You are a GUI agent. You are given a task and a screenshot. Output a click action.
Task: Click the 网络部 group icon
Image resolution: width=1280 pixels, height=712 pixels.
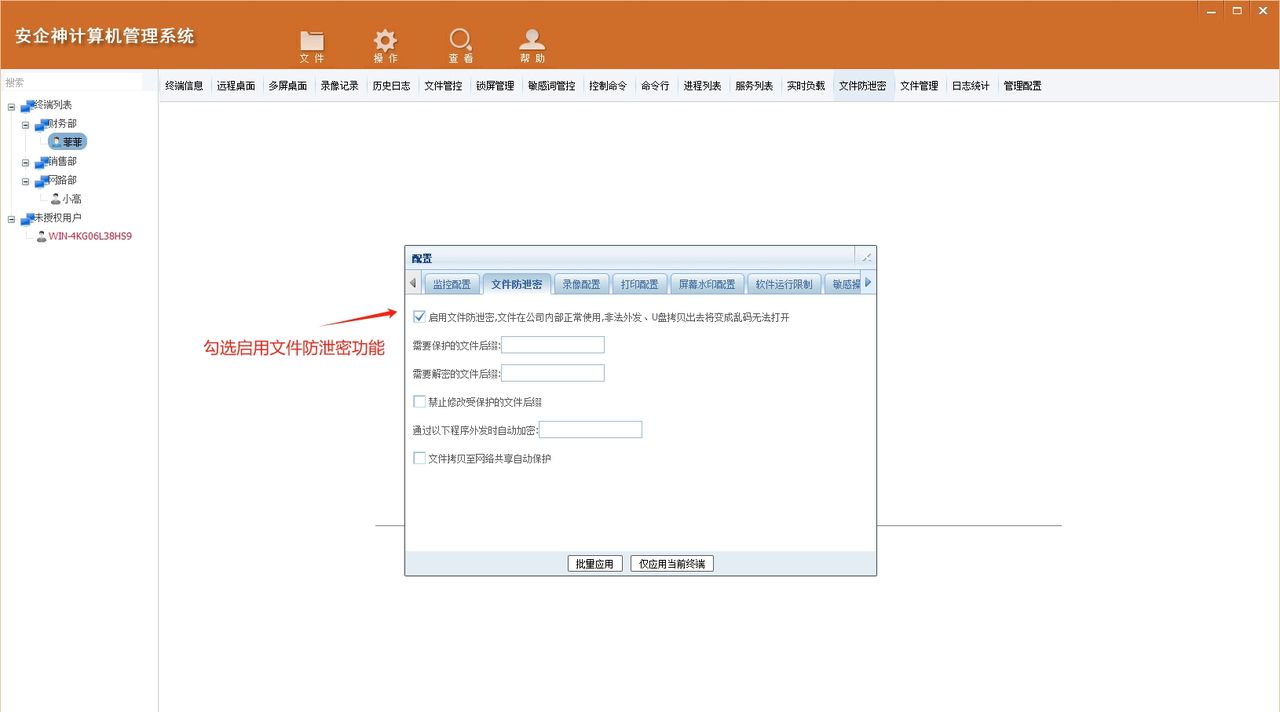coord(40,181)
